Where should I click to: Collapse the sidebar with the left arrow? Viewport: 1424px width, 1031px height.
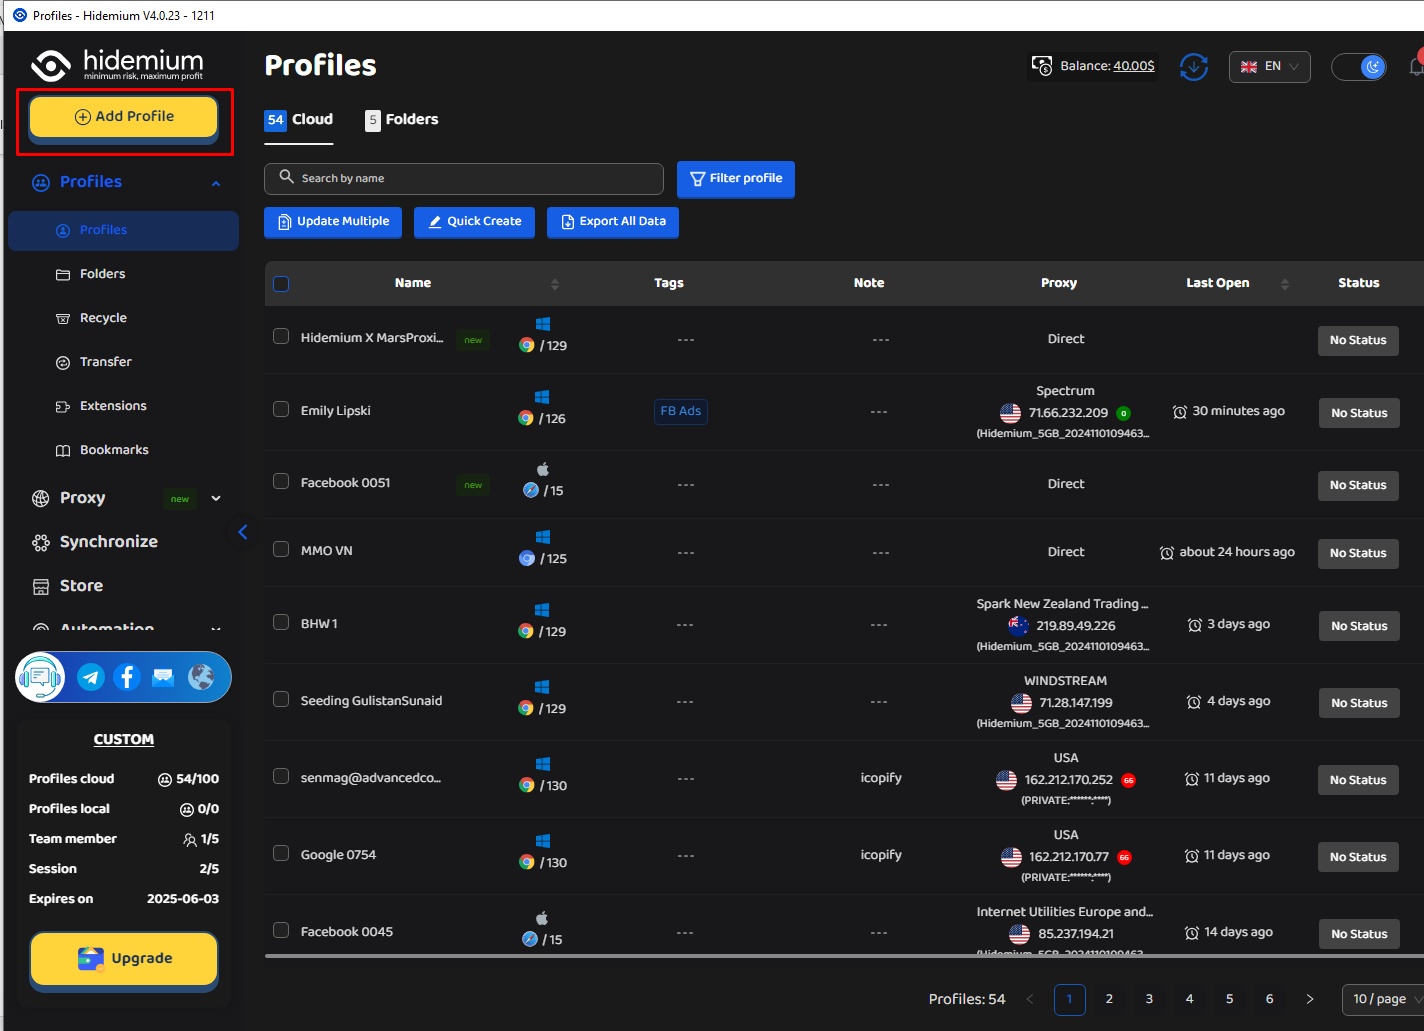[243, 532]
